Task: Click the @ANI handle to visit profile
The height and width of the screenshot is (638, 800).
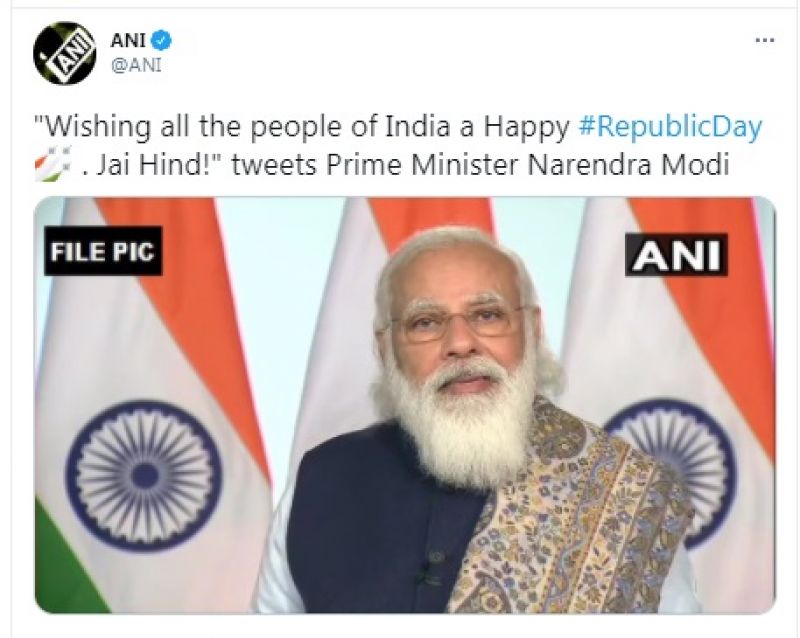Action: pos(135,65)
